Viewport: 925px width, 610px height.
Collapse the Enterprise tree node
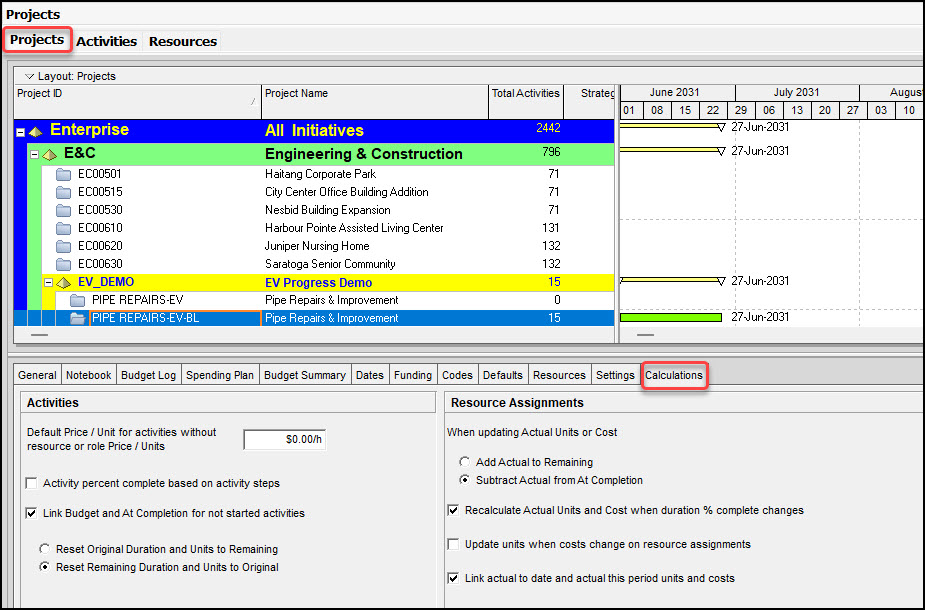(21, 131)
